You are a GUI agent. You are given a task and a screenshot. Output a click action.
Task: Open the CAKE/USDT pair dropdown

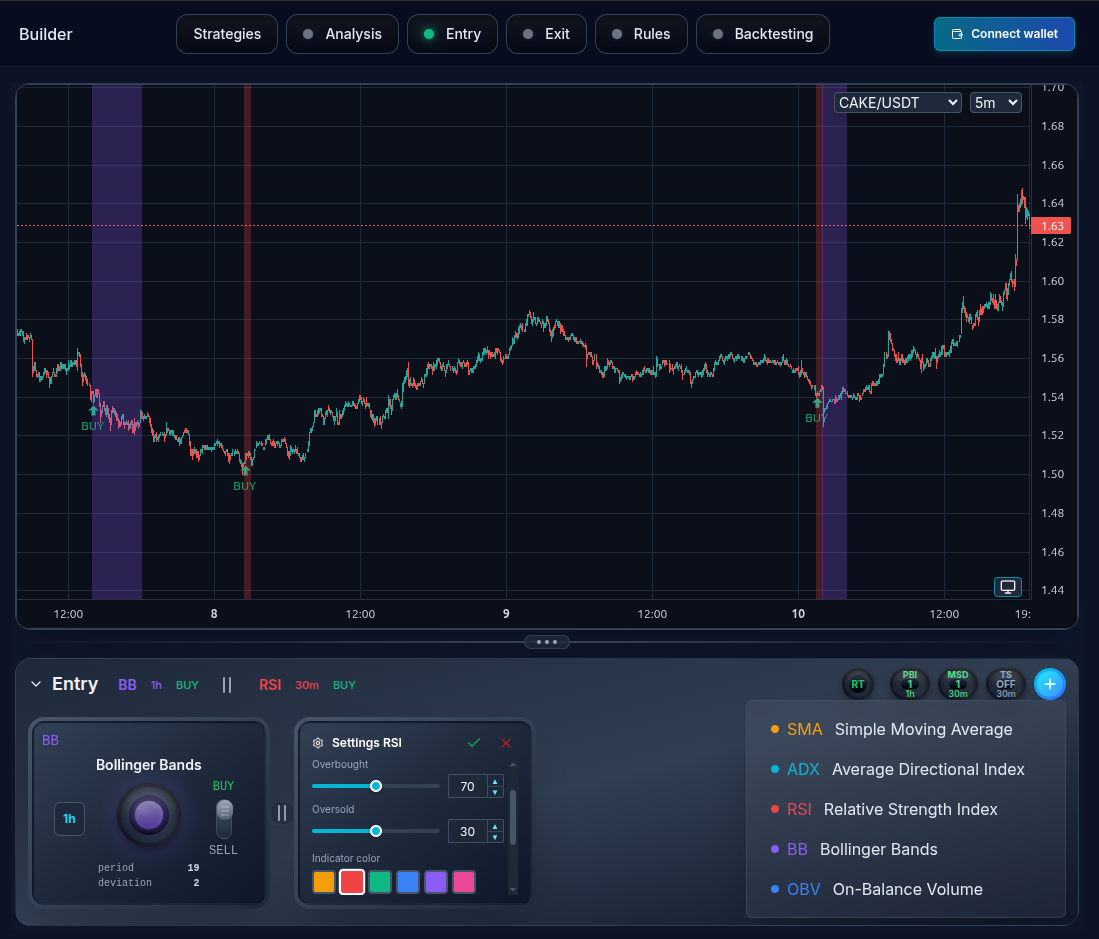coord(898,103)
